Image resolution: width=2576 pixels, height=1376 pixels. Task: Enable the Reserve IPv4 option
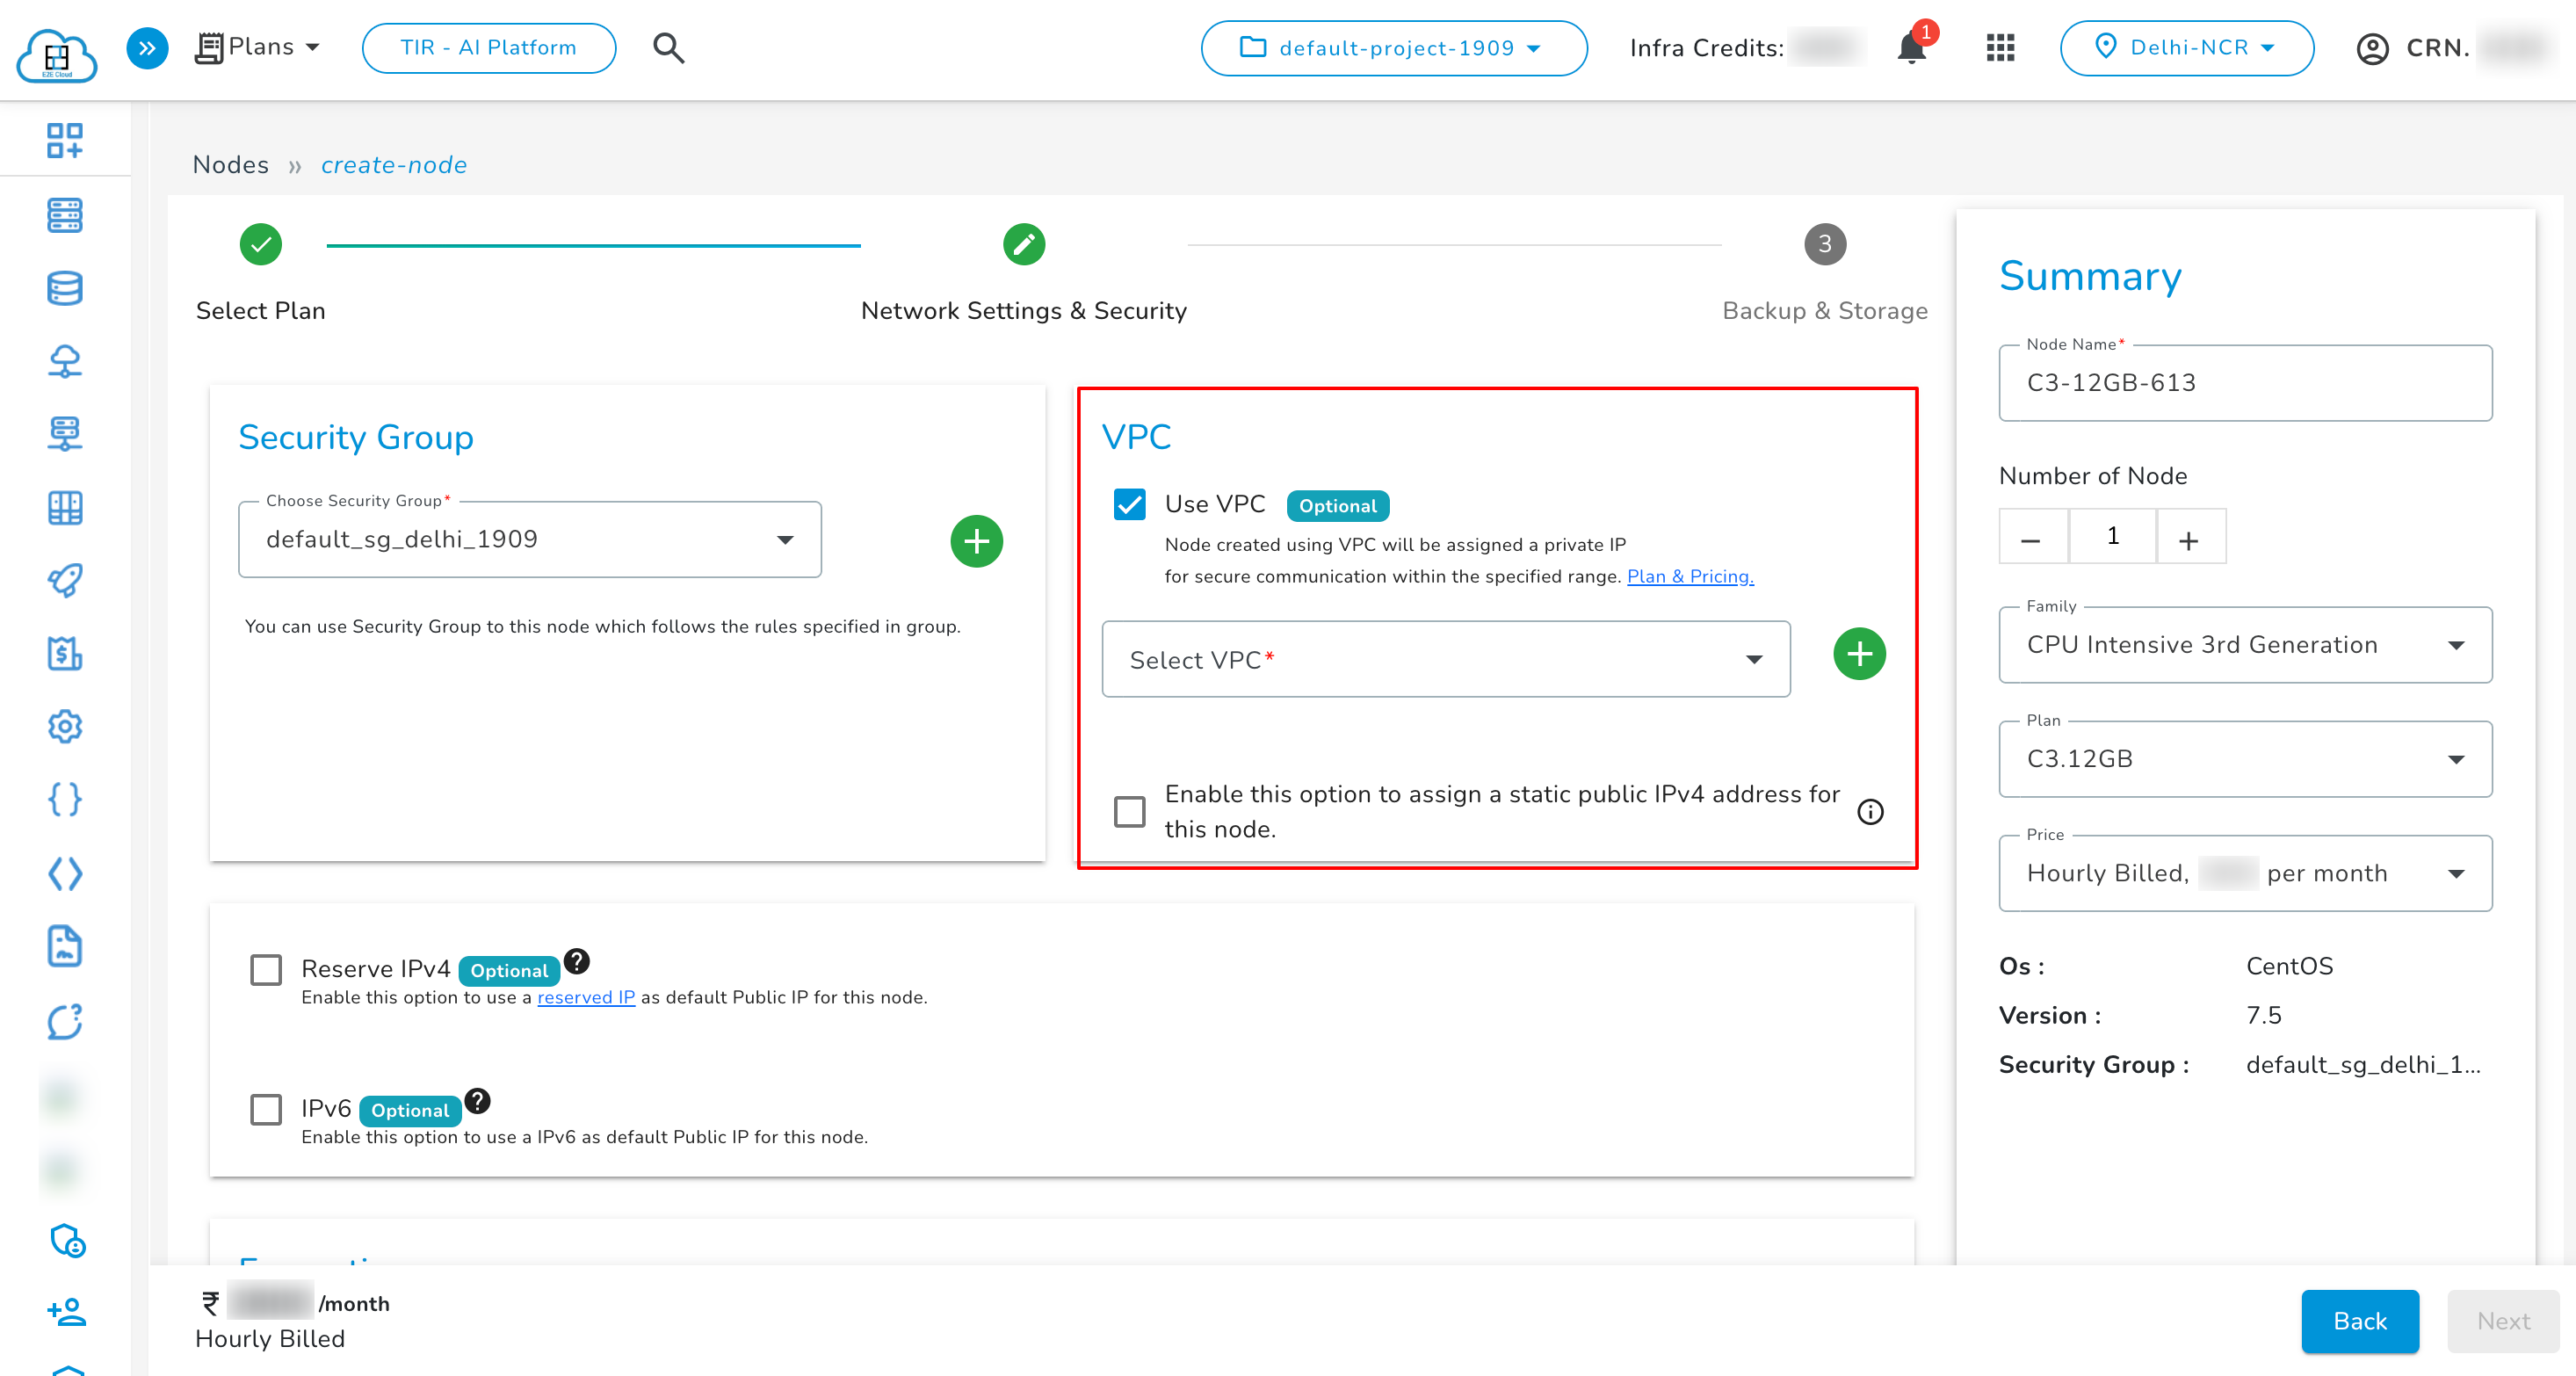(x=266, y=969)
